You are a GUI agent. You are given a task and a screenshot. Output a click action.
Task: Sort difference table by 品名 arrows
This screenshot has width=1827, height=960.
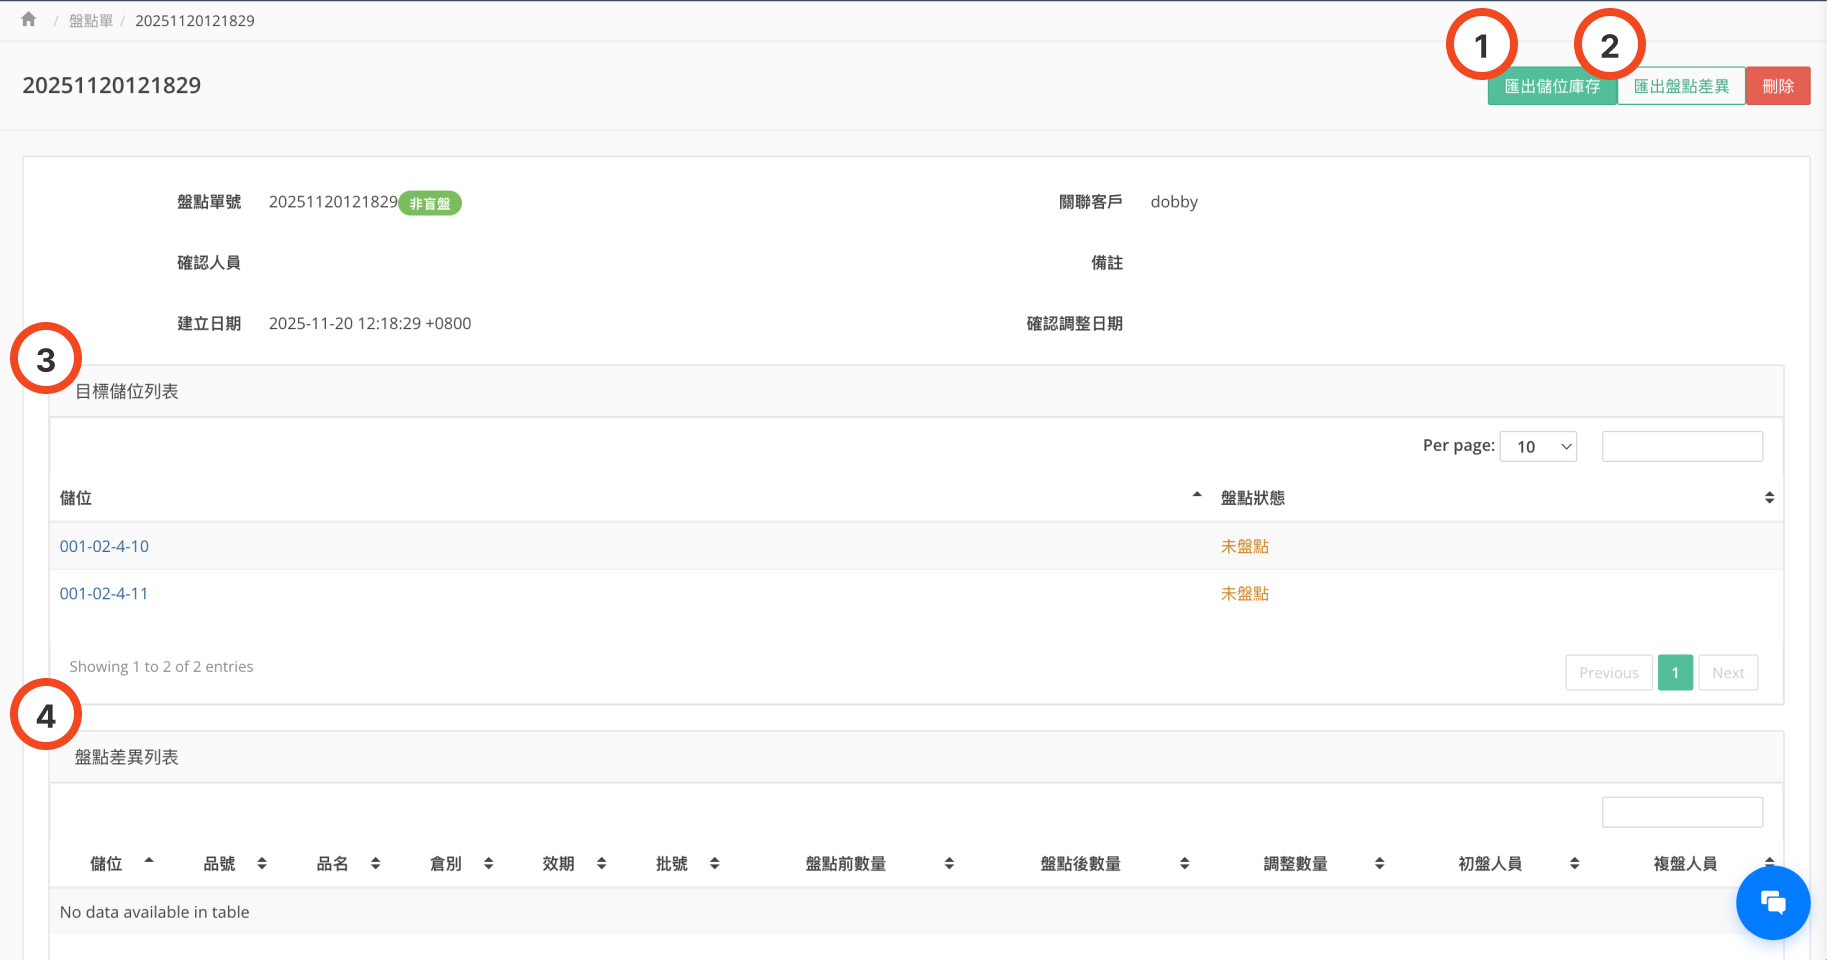375,864
